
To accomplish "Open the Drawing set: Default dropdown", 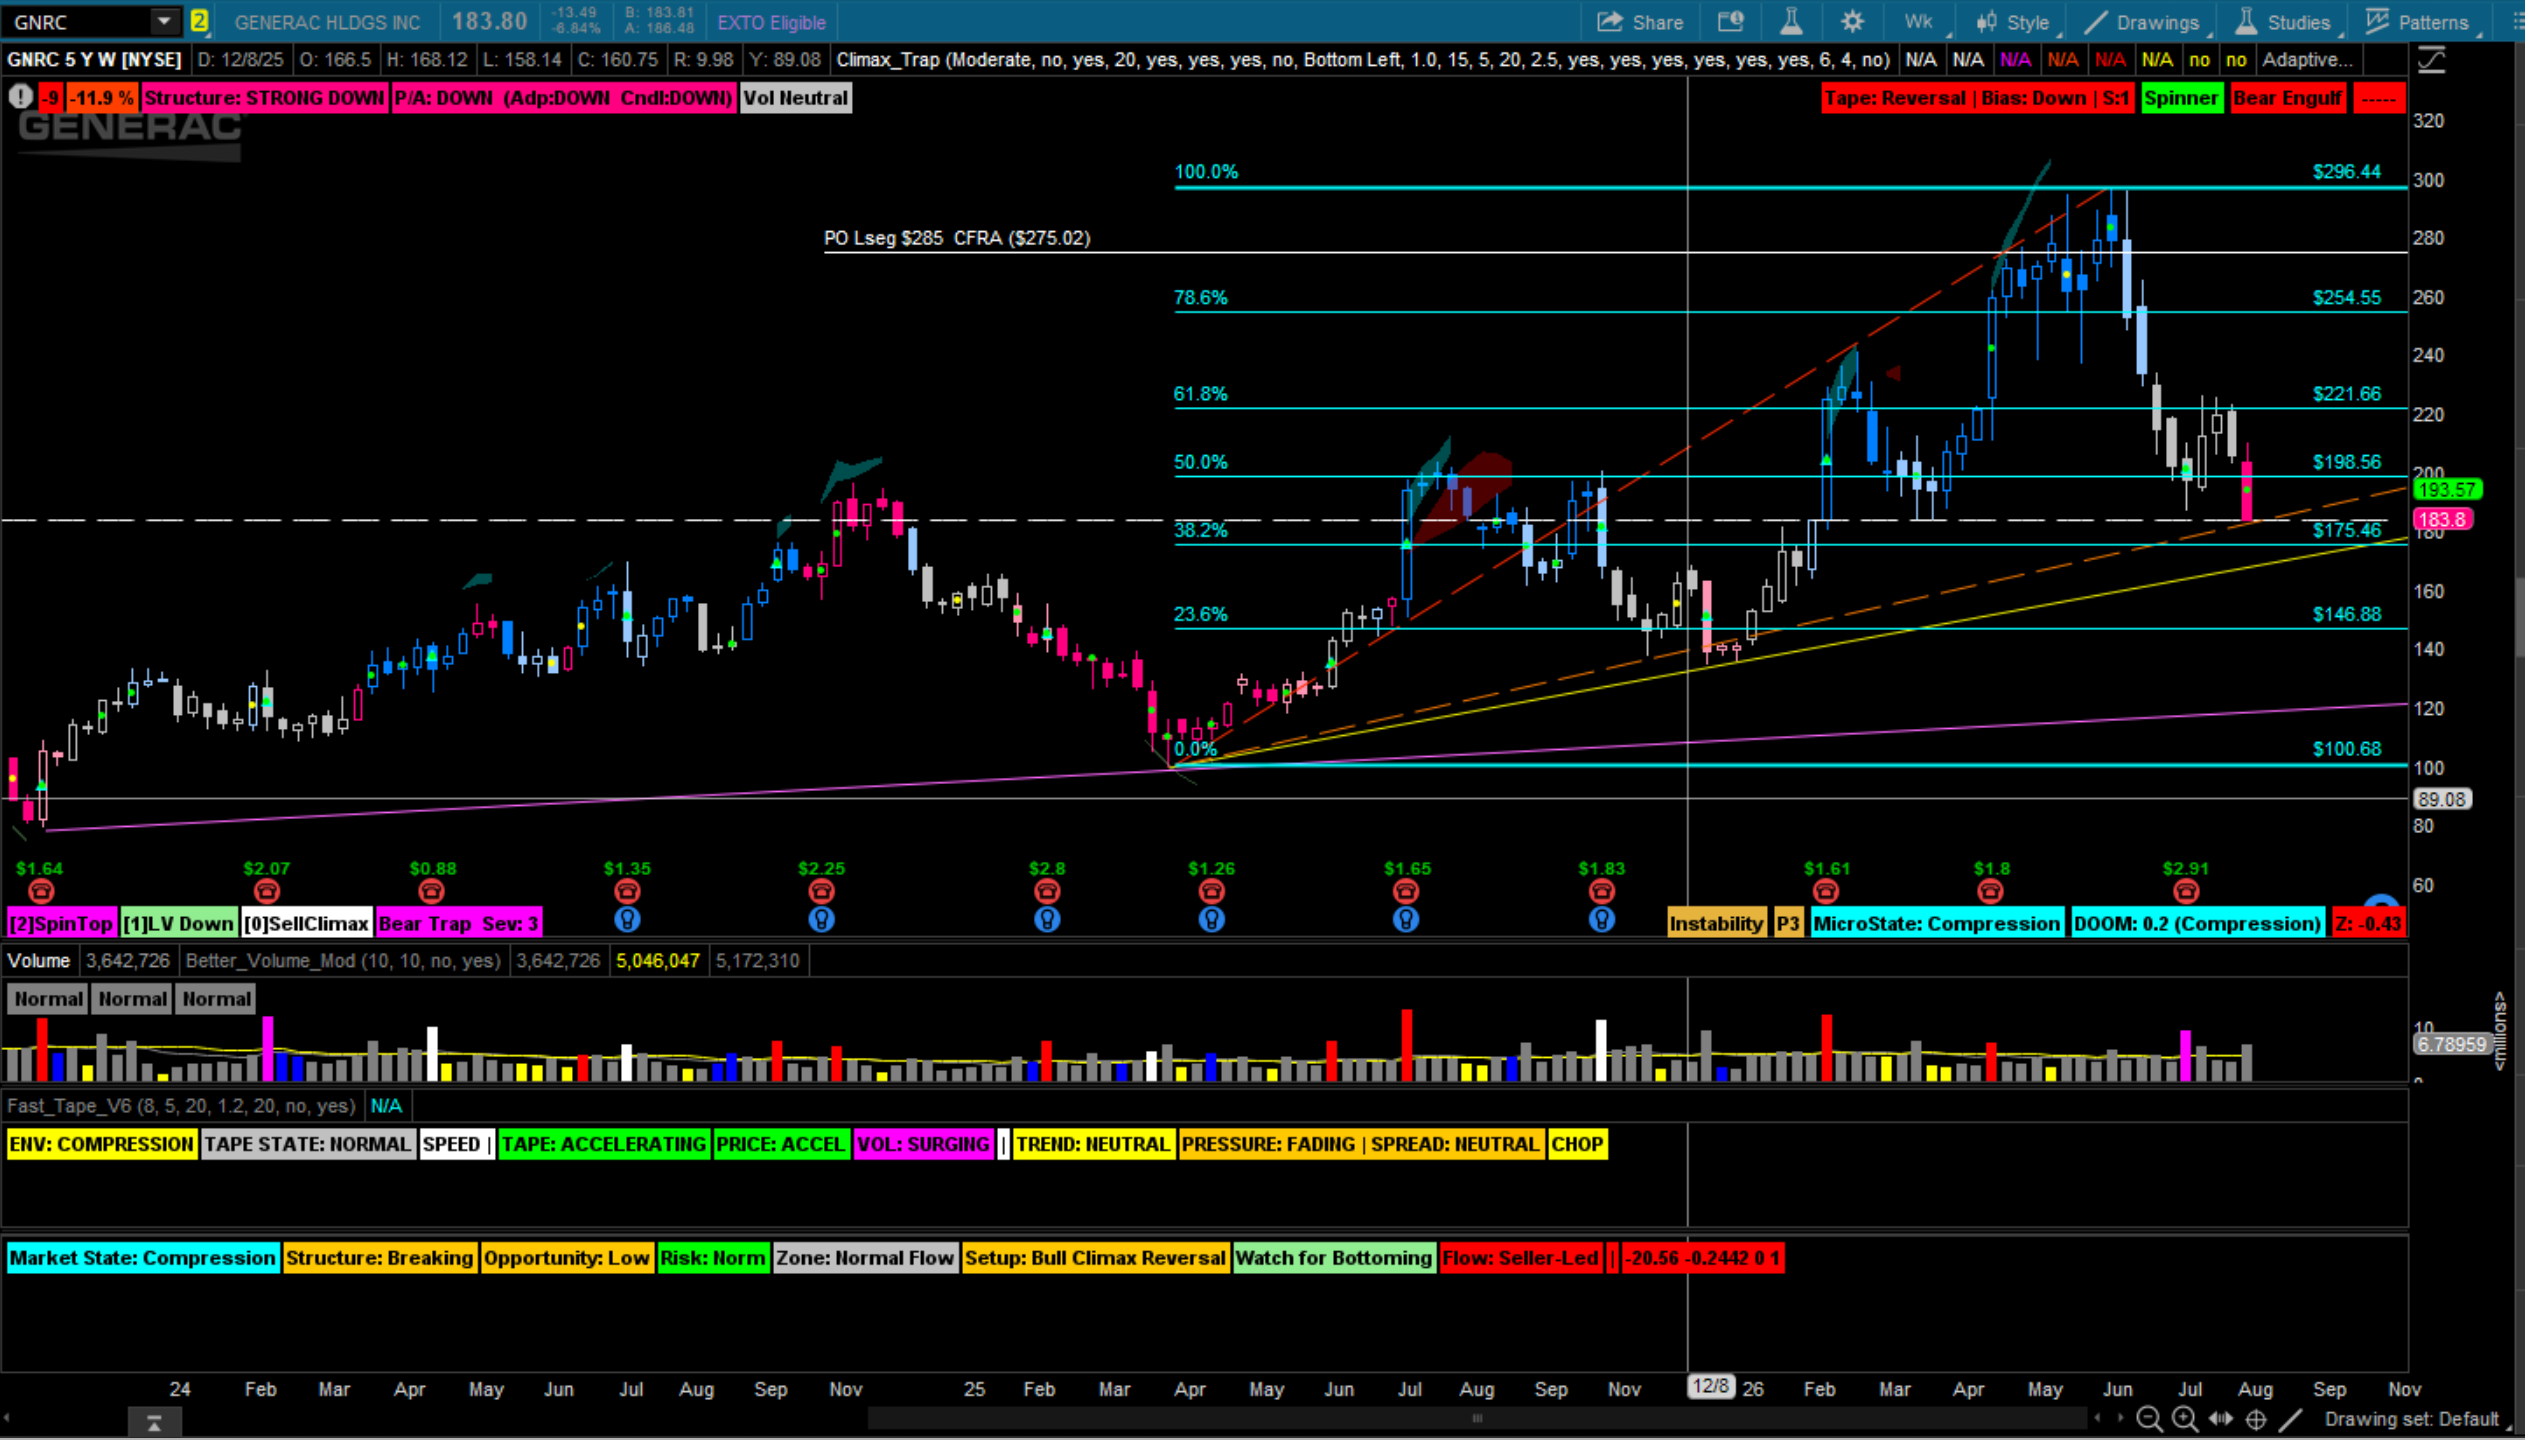I will coord(2419,1419).
